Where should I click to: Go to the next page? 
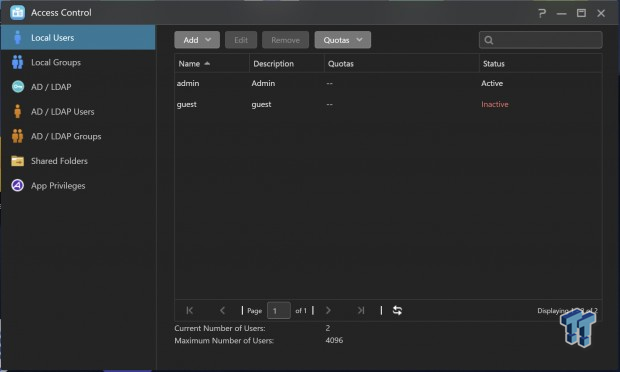click(328, 310)
